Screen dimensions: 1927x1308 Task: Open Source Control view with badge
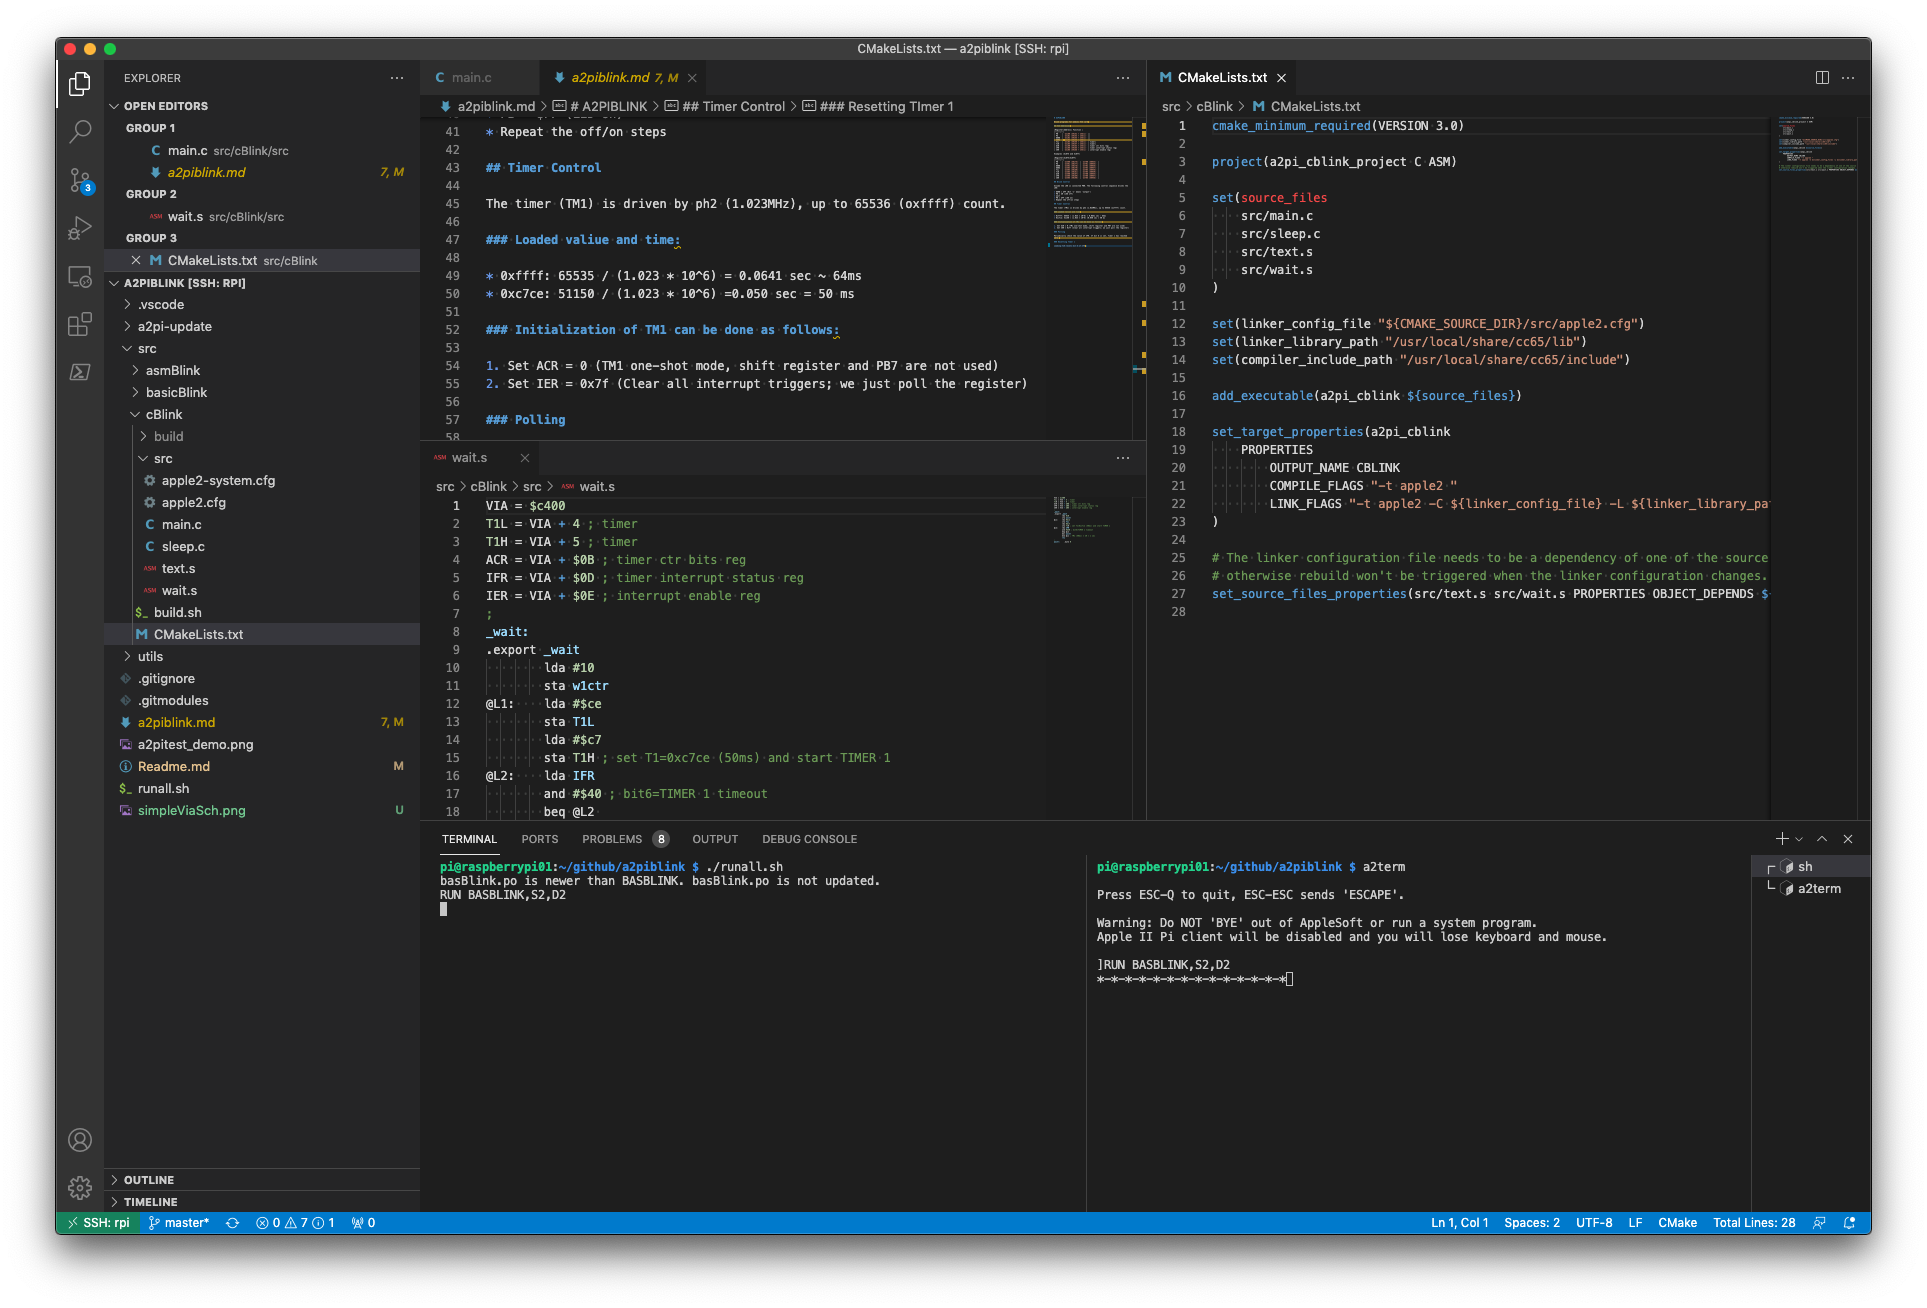point(80,180)
